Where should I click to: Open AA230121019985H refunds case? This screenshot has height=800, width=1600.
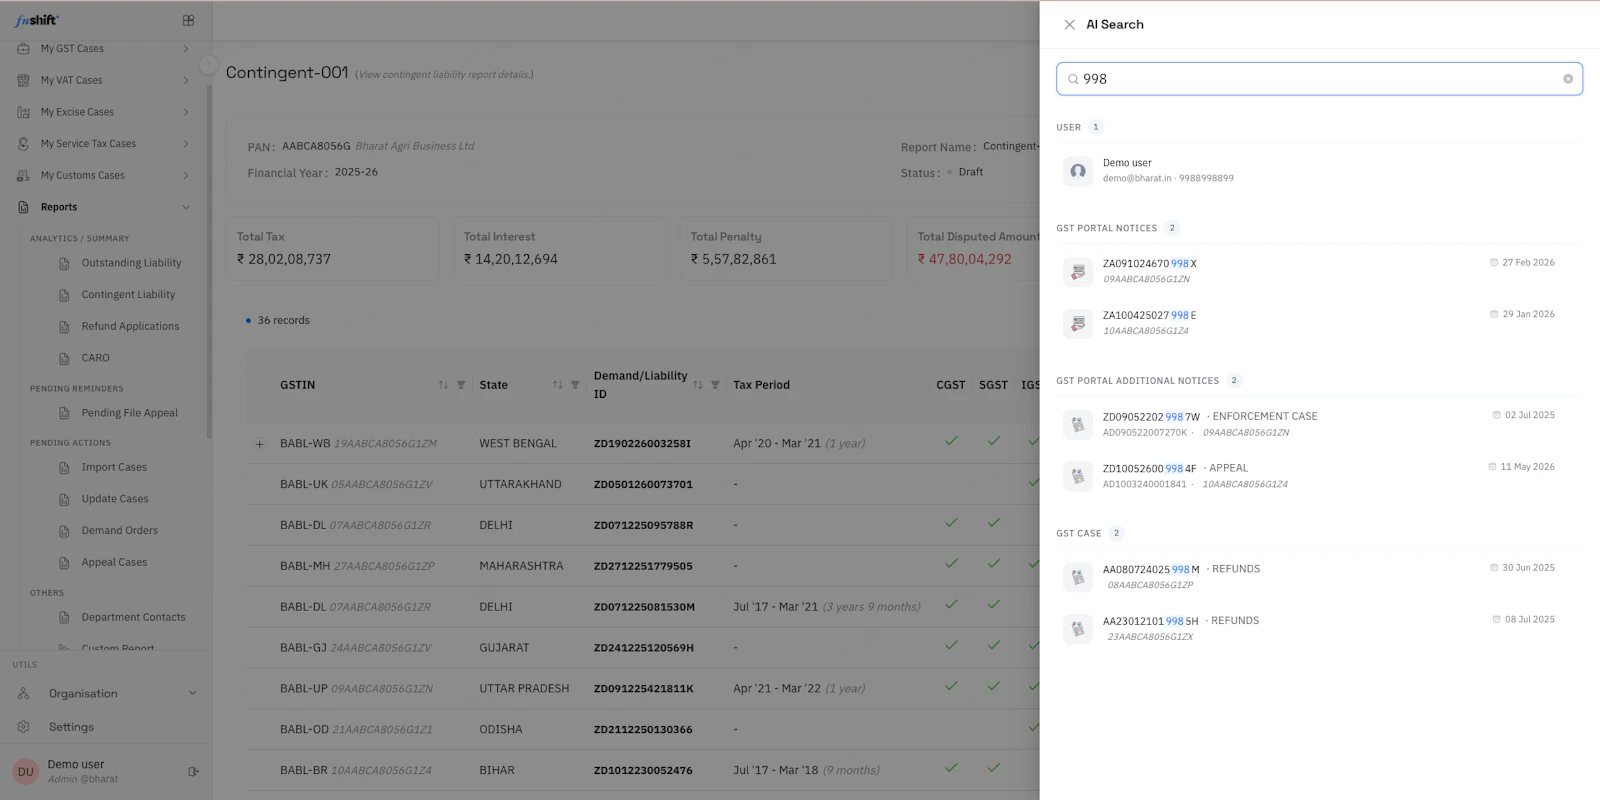(1319, 628)
